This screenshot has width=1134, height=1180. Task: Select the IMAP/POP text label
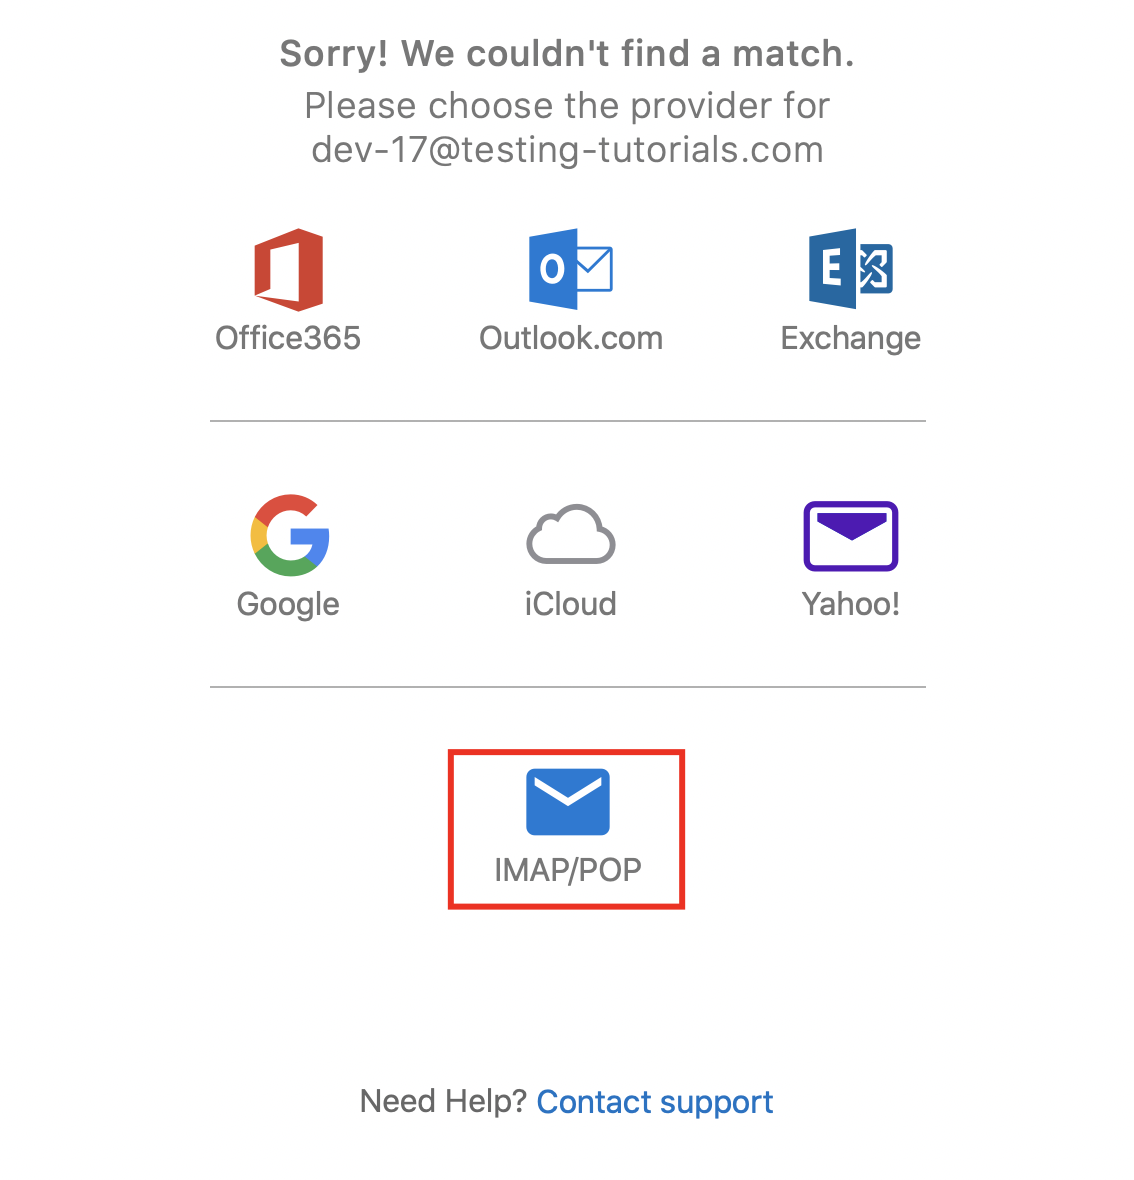click(567, 870)
